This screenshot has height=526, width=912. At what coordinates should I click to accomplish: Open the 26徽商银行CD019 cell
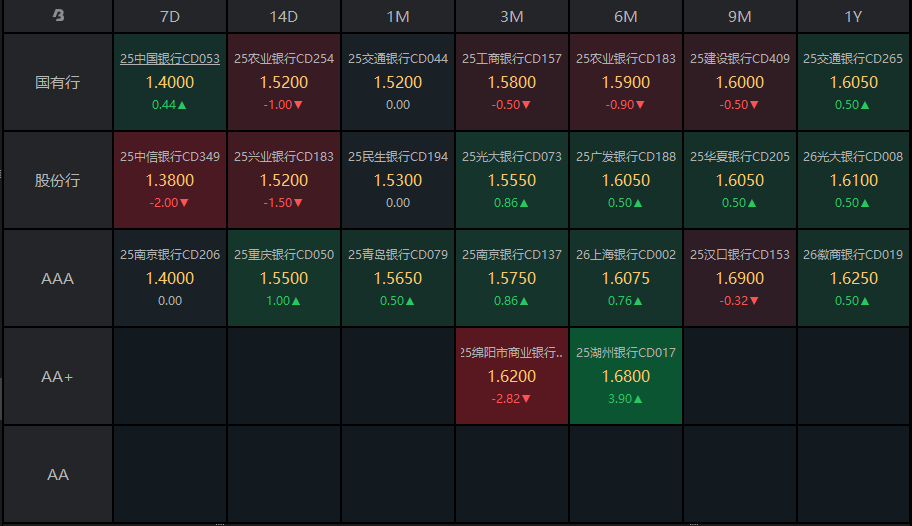point(853,278)
